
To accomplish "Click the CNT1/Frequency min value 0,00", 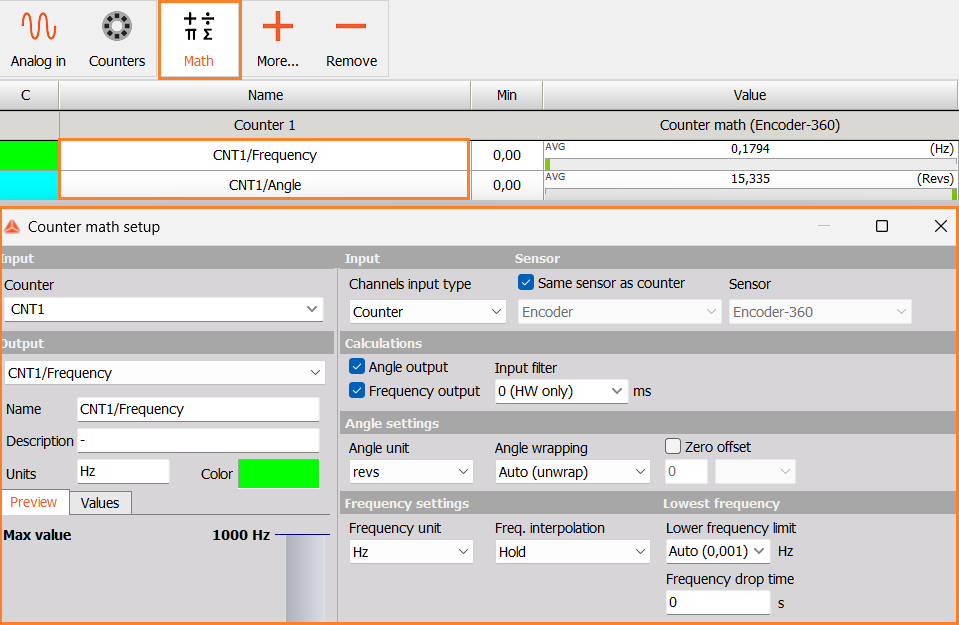I will click(506, 155).
